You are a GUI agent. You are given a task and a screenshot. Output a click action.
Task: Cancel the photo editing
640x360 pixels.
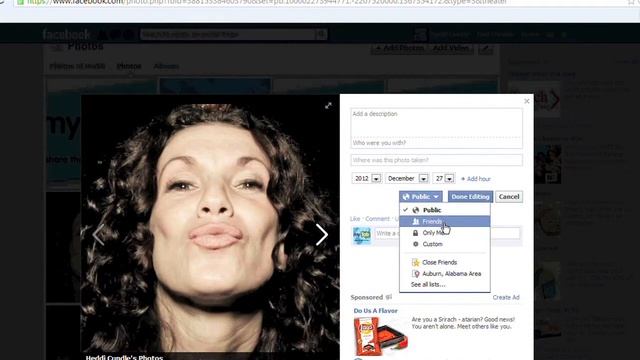pyautogui.click(x=509, y=197)
